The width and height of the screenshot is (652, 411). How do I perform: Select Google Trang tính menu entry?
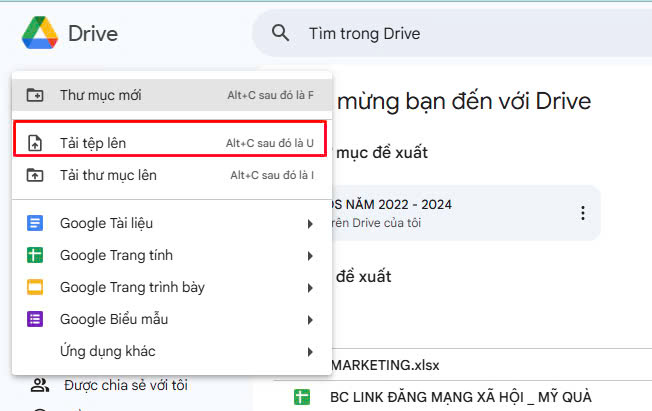click(172, 255)
